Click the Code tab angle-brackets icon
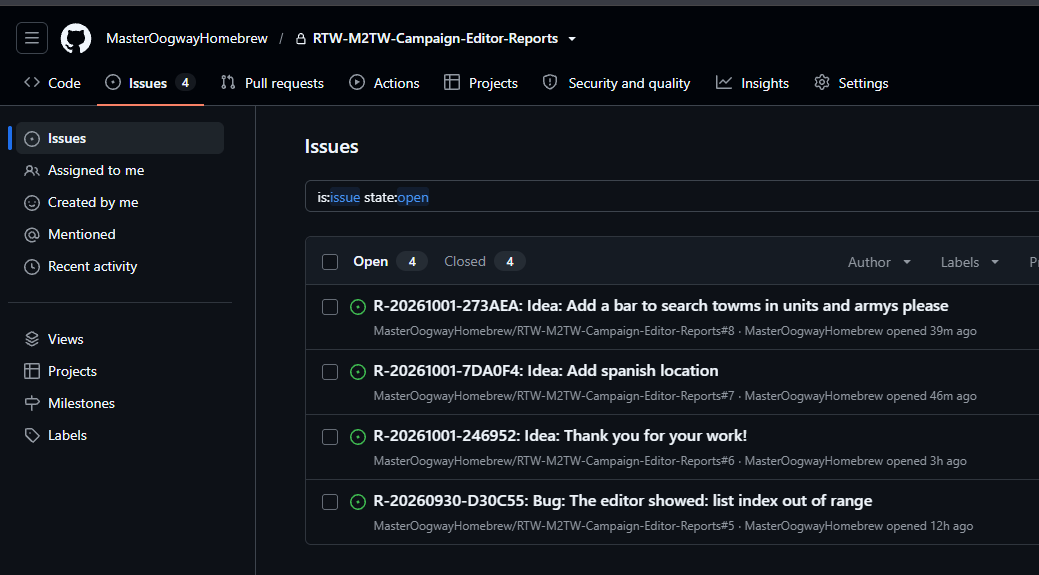 (32, 82)
